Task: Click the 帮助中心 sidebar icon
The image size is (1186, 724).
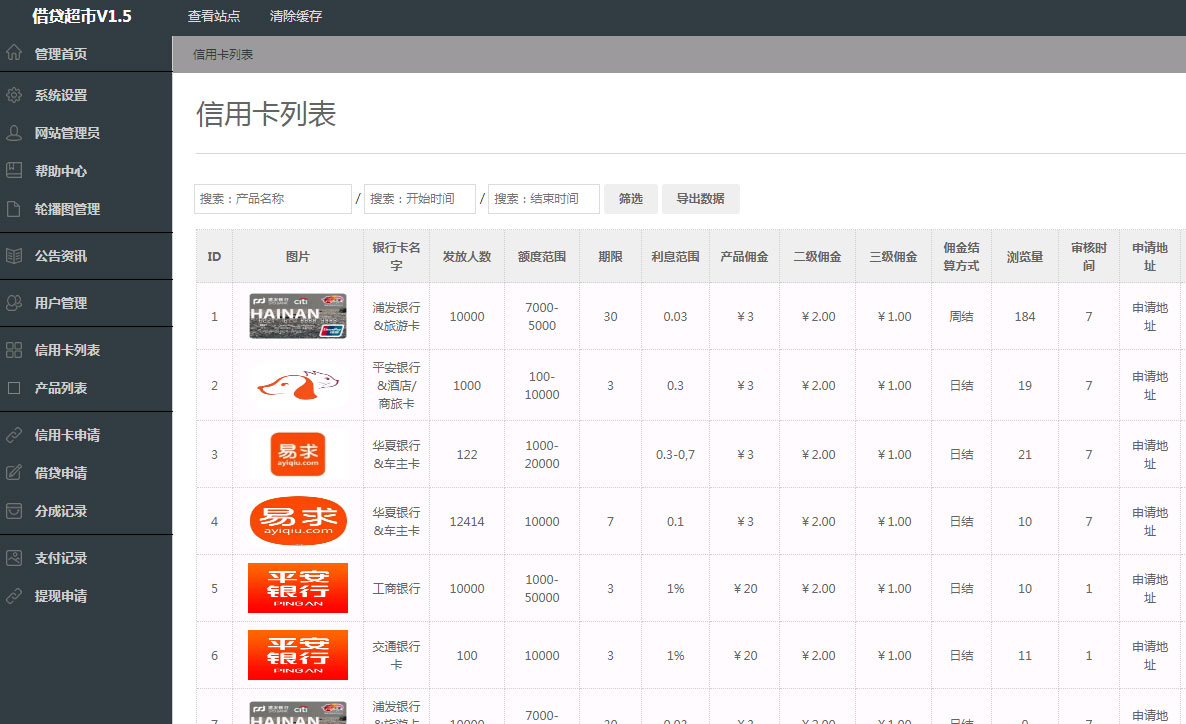Action: tap(14, 171)
